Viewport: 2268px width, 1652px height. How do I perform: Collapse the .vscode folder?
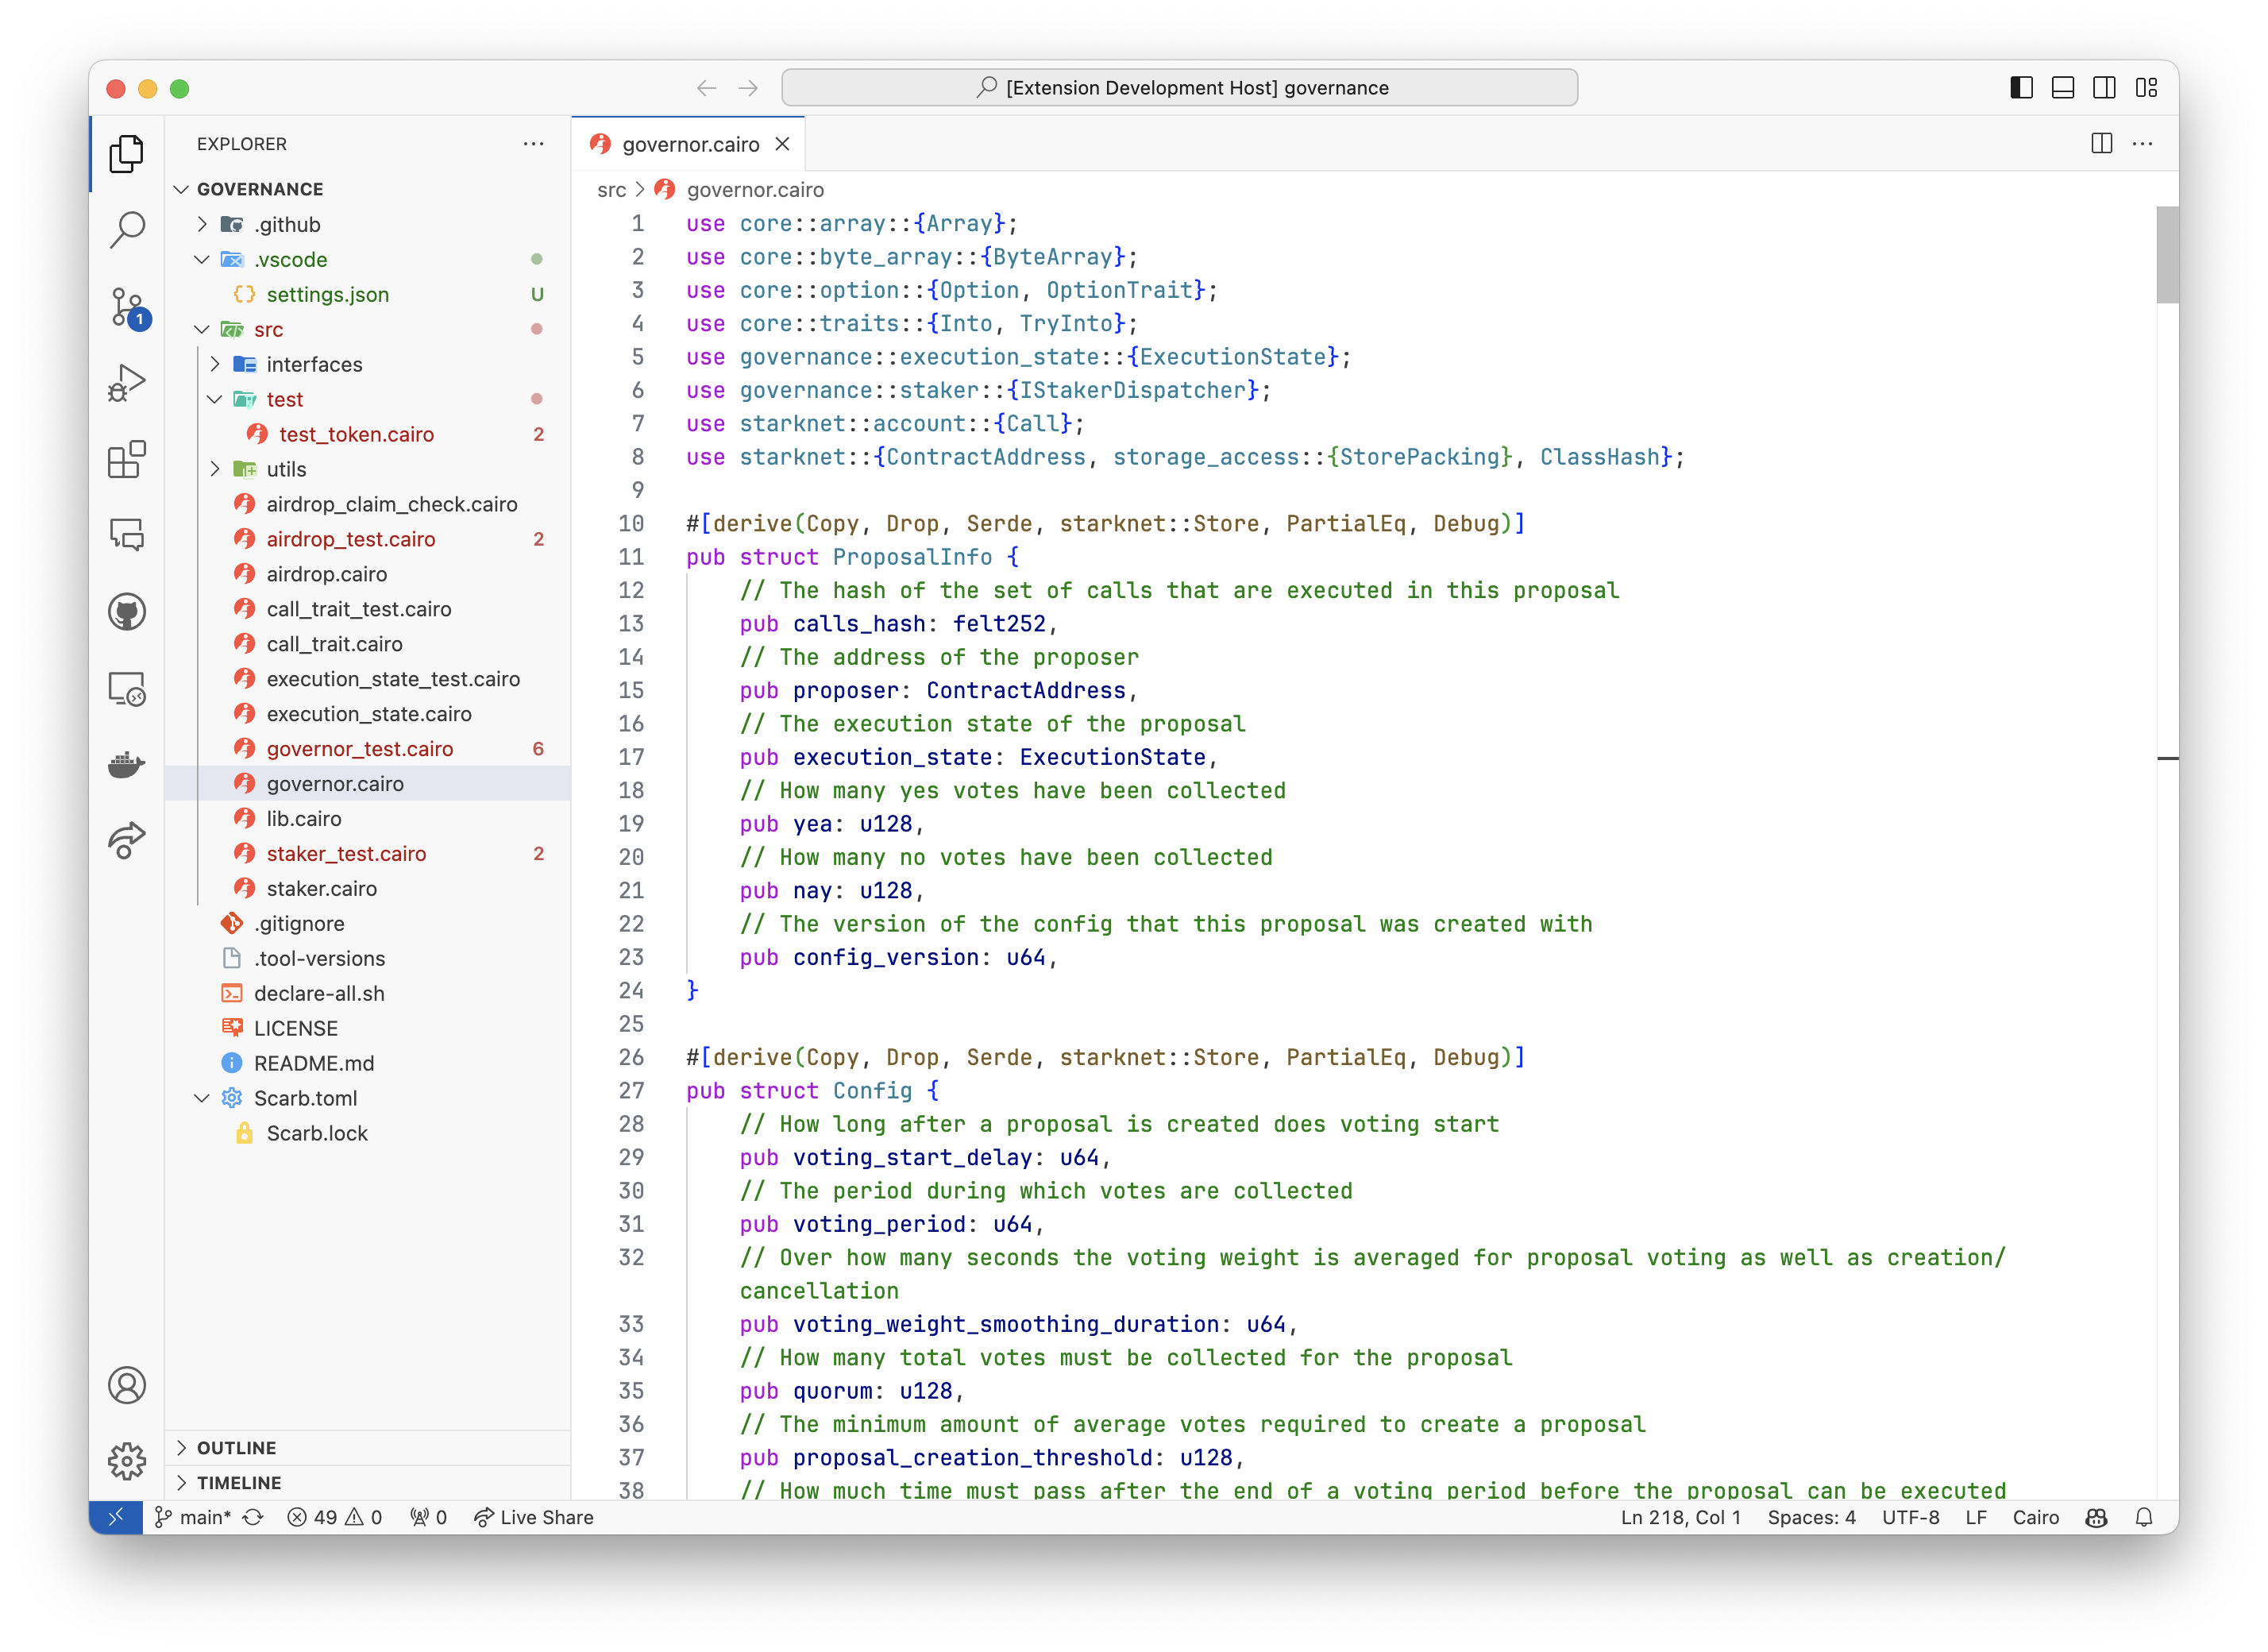tap(202, 259)
